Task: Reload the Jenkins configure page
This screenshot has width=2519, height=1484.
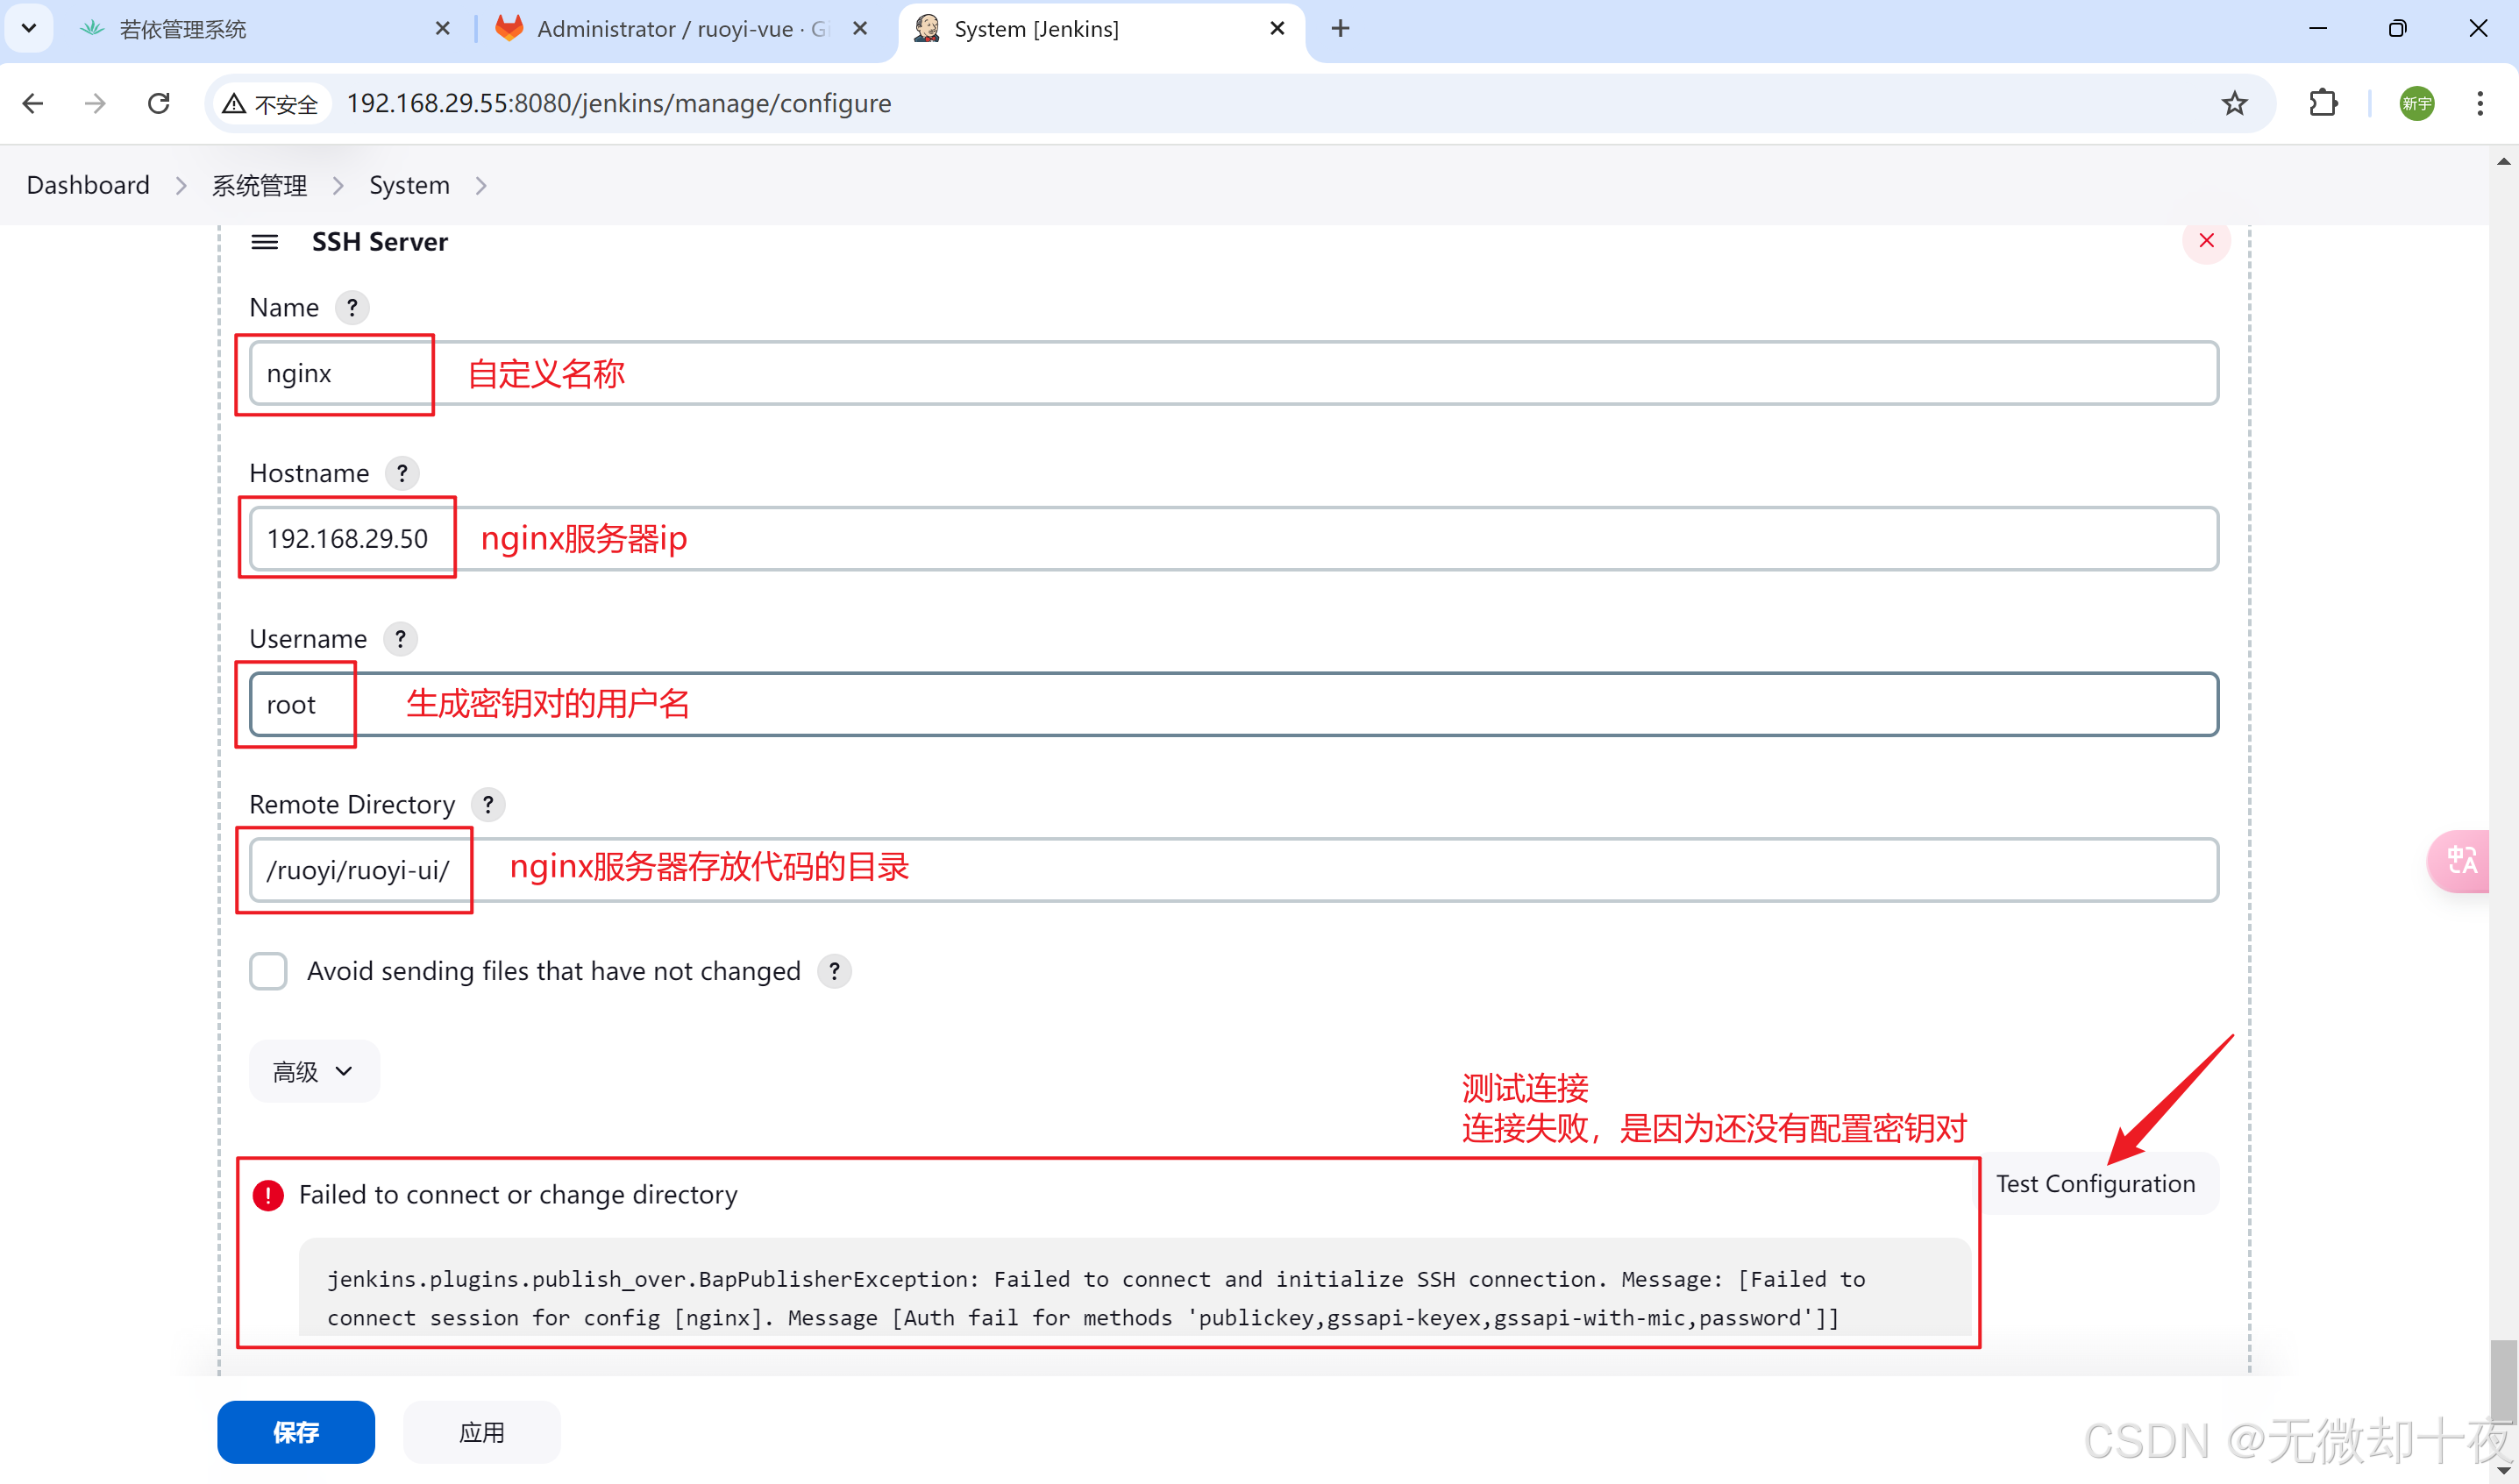Action: (158, 103)
